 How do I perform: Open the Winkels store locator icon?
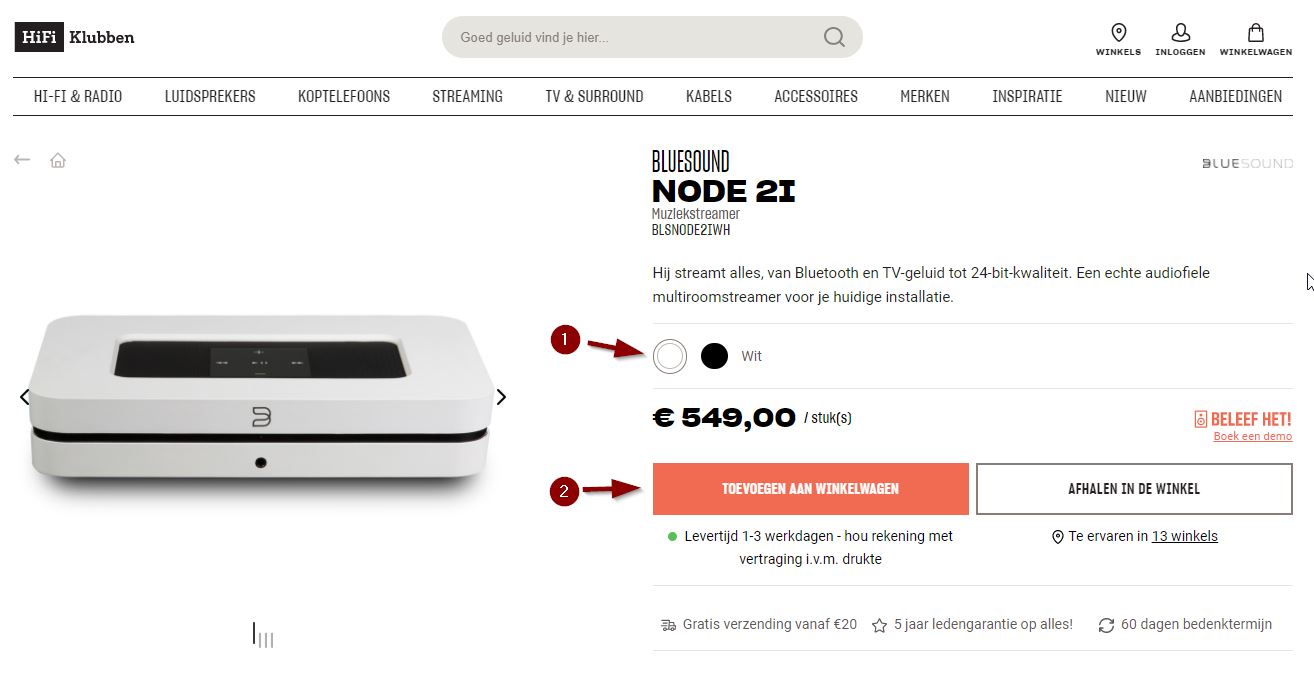point(1118,32)
